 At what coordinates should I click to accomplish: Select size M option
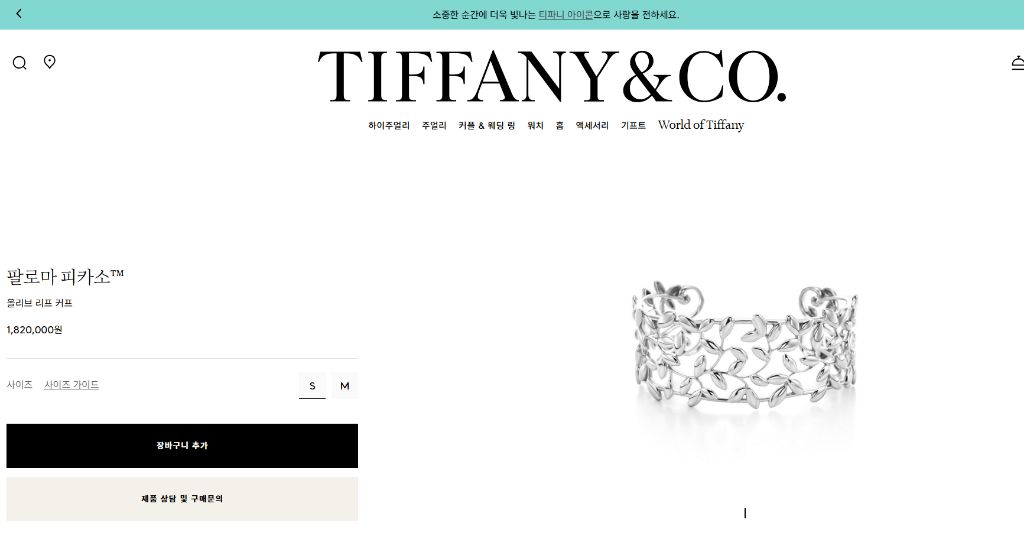point(345,386)
